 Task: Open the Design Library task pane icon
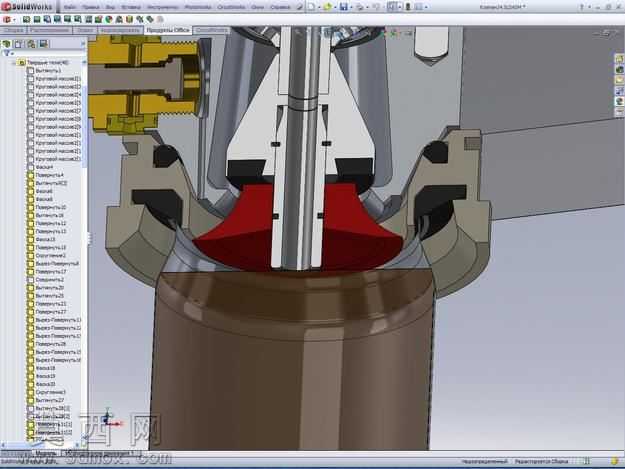pos(620,70)
